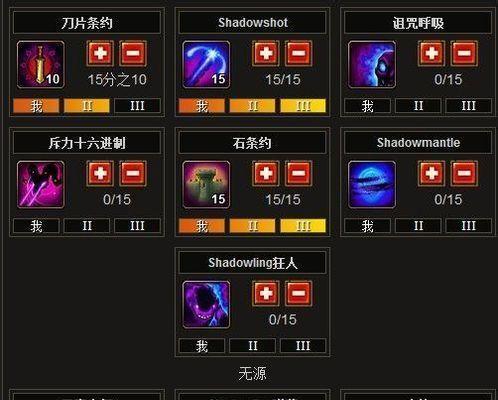Enable tier III under Shadowmantle
498x400 pixels.
[469, 226]
